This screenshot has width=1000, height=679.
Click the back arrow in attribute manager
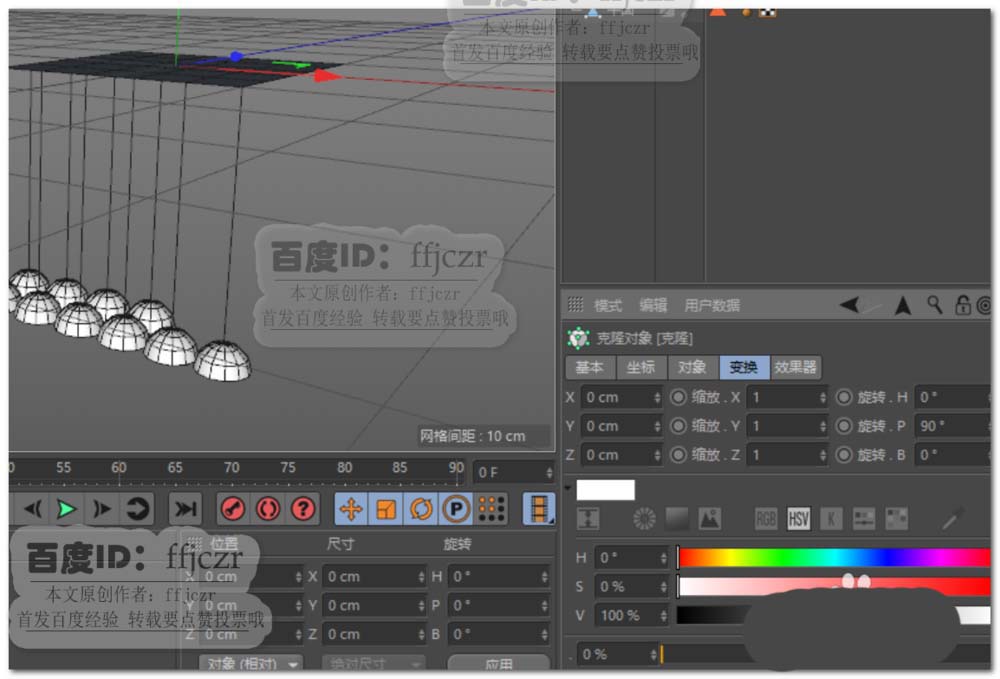coord(849,305)
